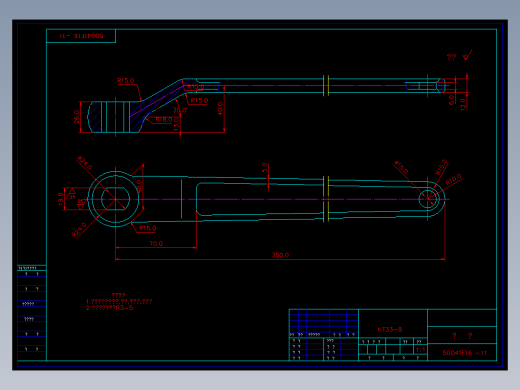
Task: Click the S0041F16 -11 title block number
Action: [464, 353]
